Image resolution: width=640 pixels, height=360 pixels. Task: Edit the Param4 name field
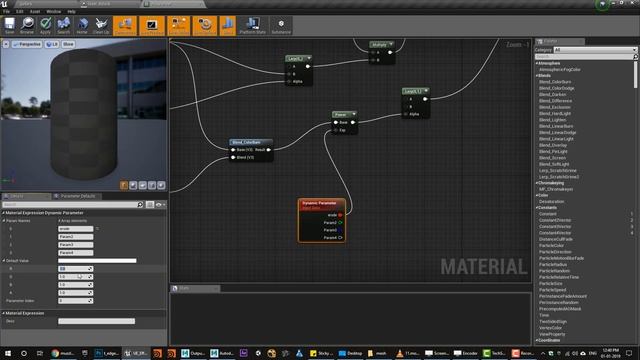coord(76,253)
